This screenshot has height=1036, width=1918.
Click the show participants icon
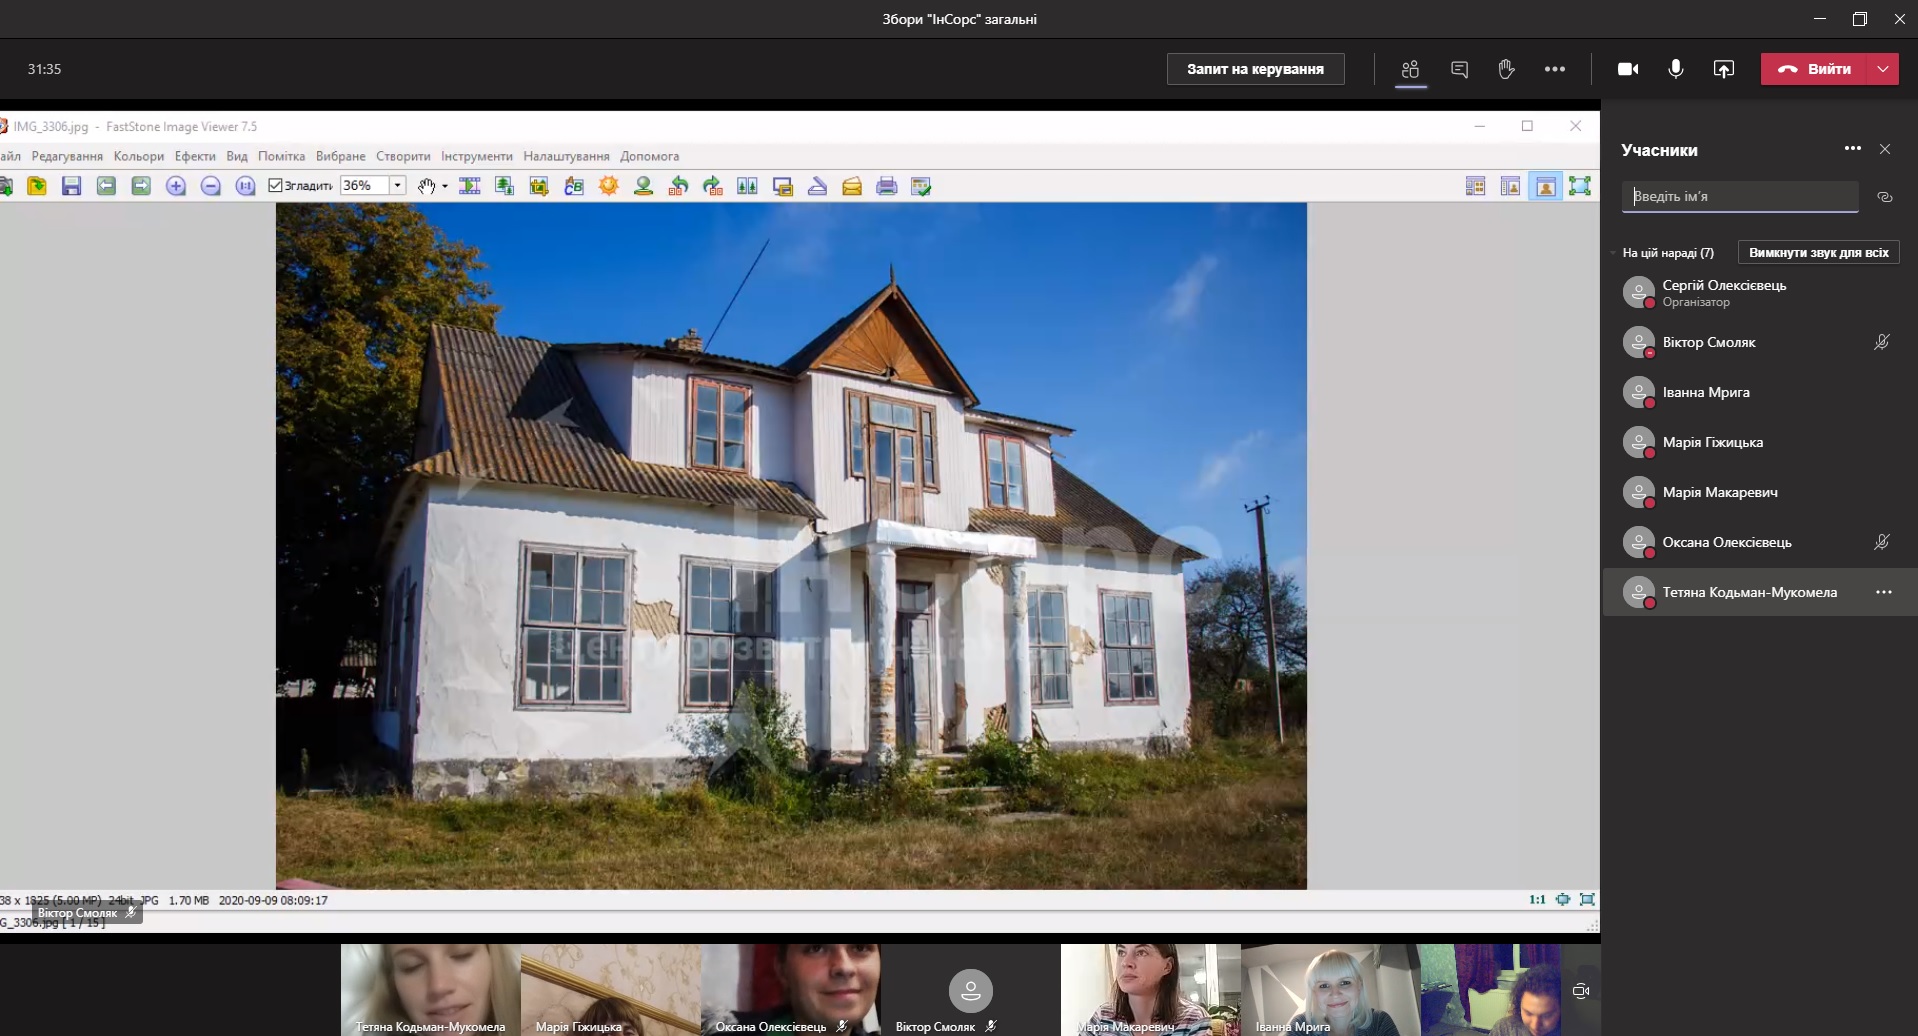click(1410, 69)
